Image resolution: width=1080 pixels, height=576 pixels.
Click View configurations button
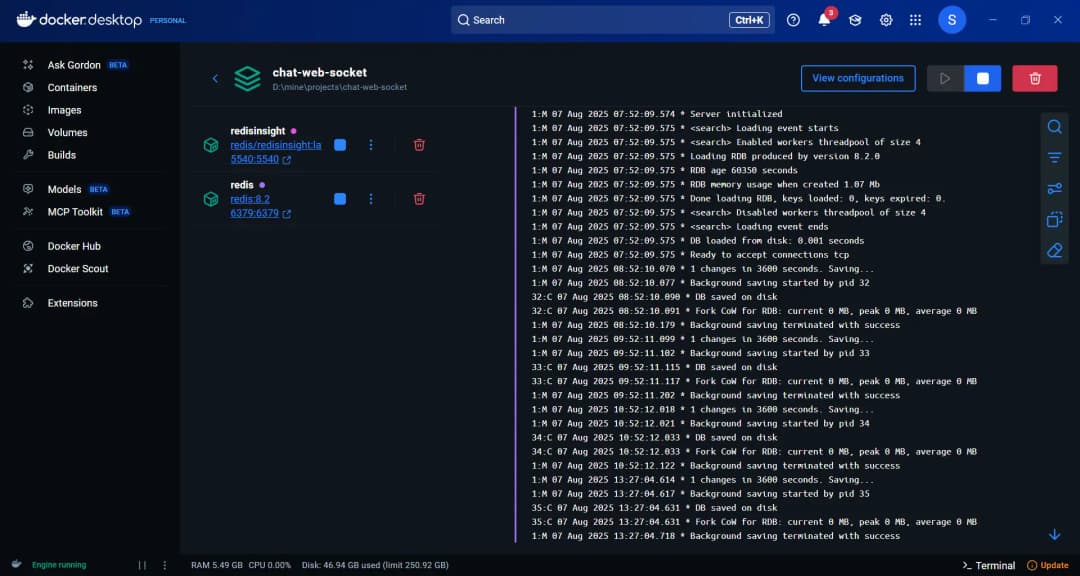click(858, 79)
